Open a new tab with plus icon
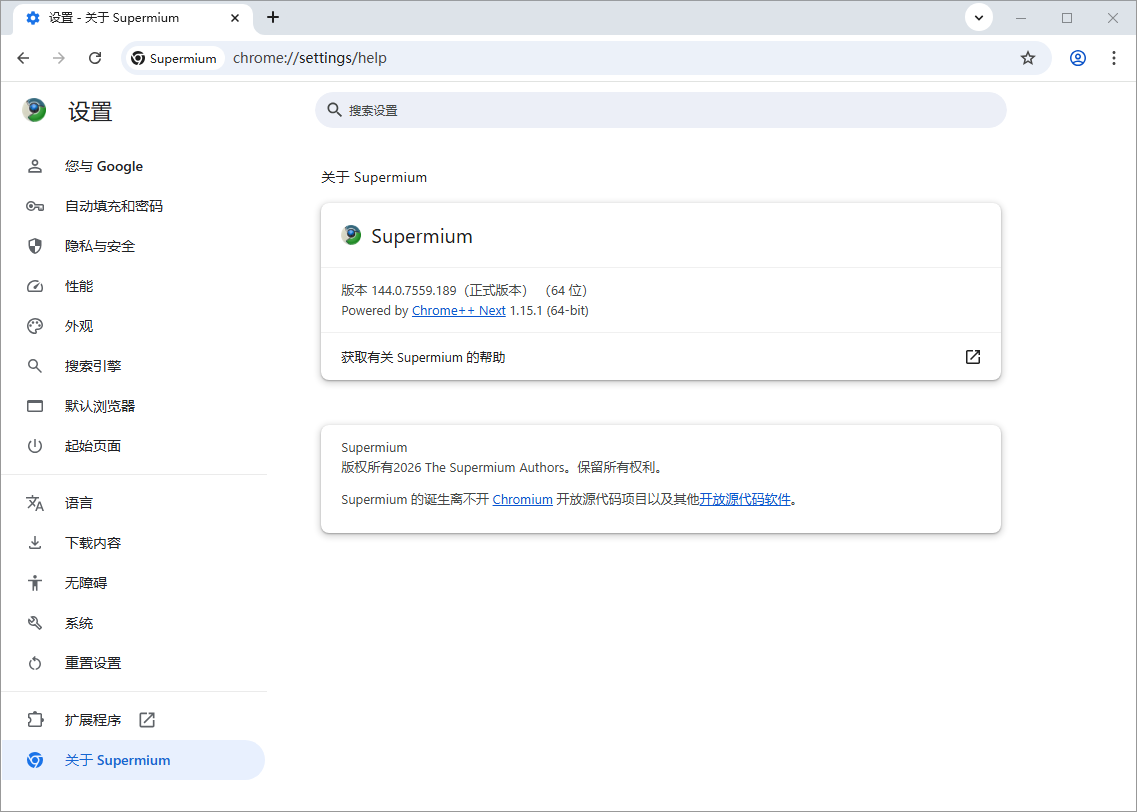 click(273, 17)
